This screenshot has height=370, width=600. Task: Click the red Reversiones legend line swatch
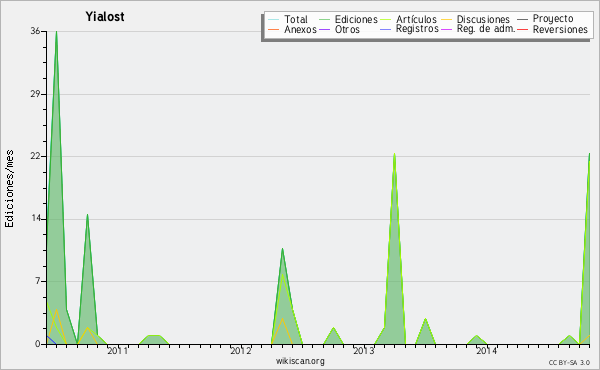523,29
